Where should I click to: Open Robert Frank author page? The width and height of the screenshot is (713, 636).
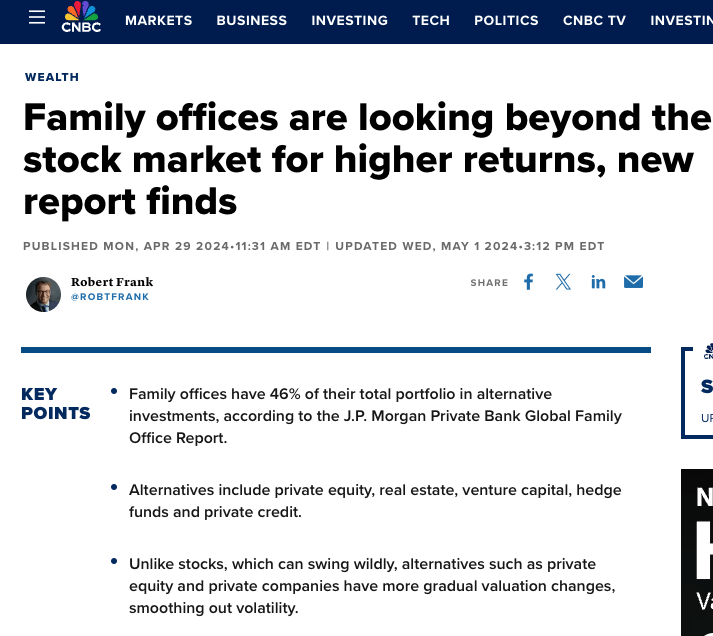tap(112, 282)
